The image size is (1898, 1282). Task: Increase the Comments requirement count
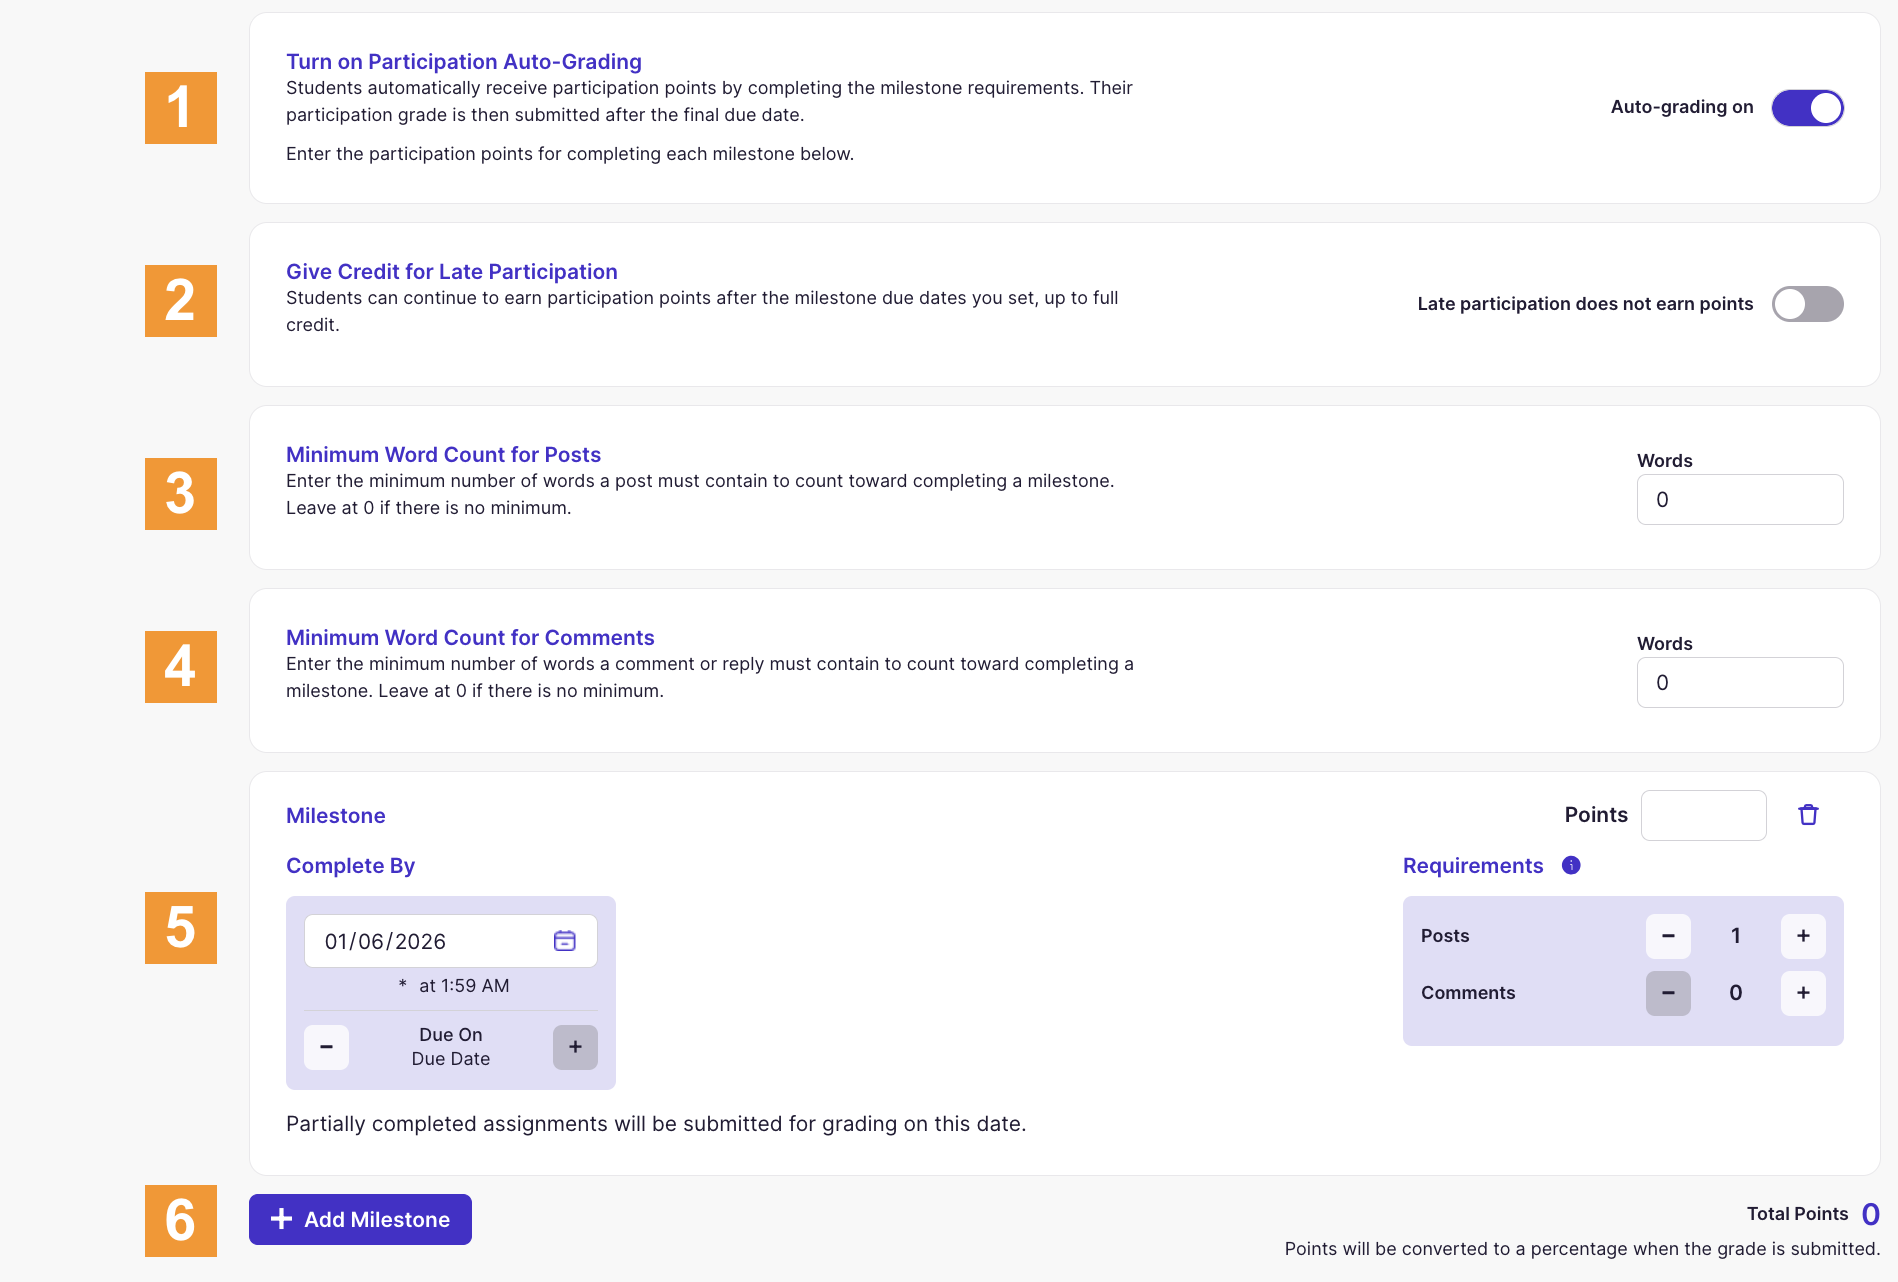[1803, 993]
